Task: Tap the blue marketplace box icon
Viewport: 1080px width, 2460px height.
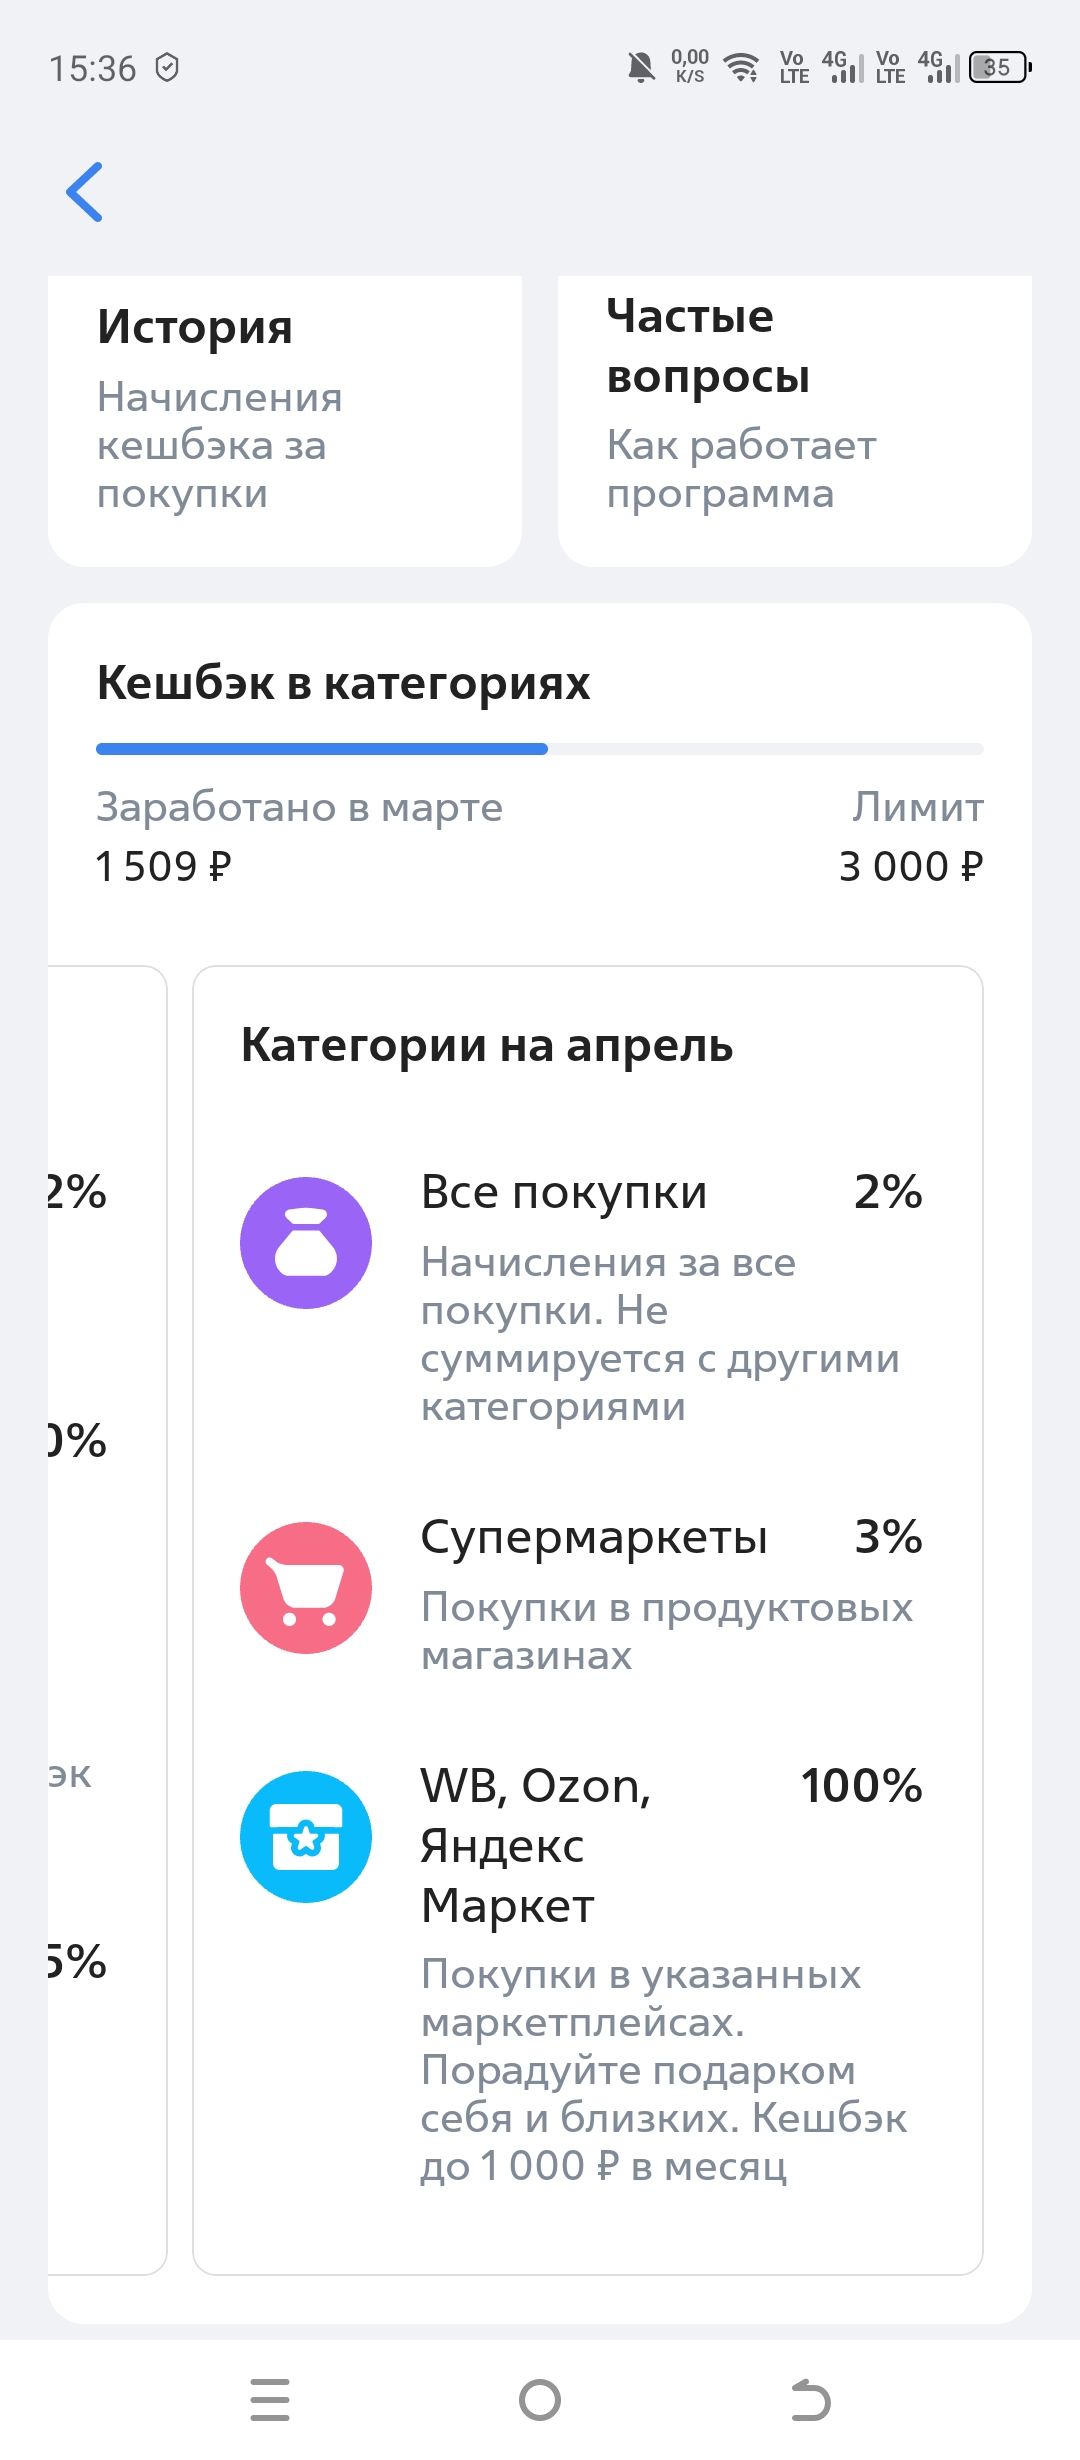Action: pos(306,1837)
